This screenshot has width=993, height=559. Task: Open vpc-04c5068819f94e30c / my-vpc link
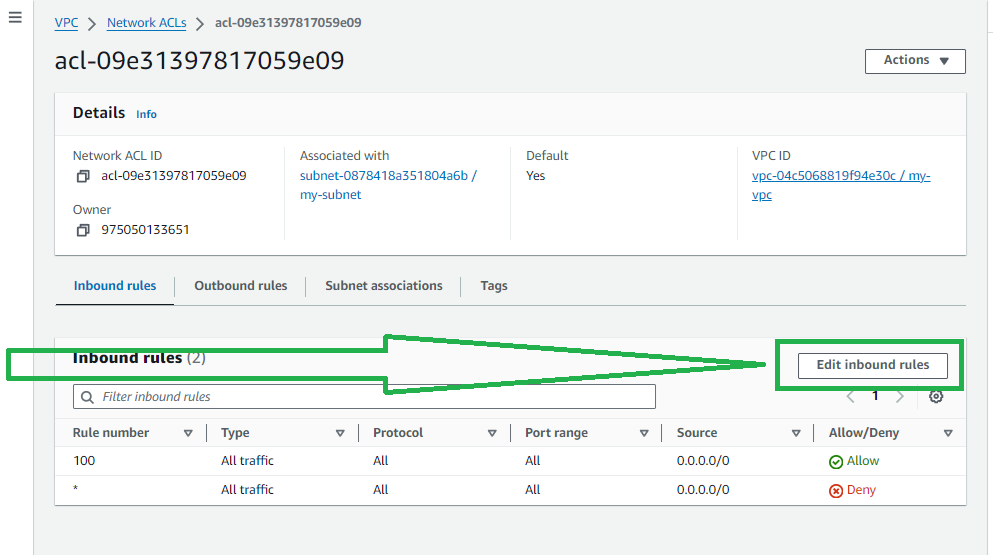coord(841,185)
